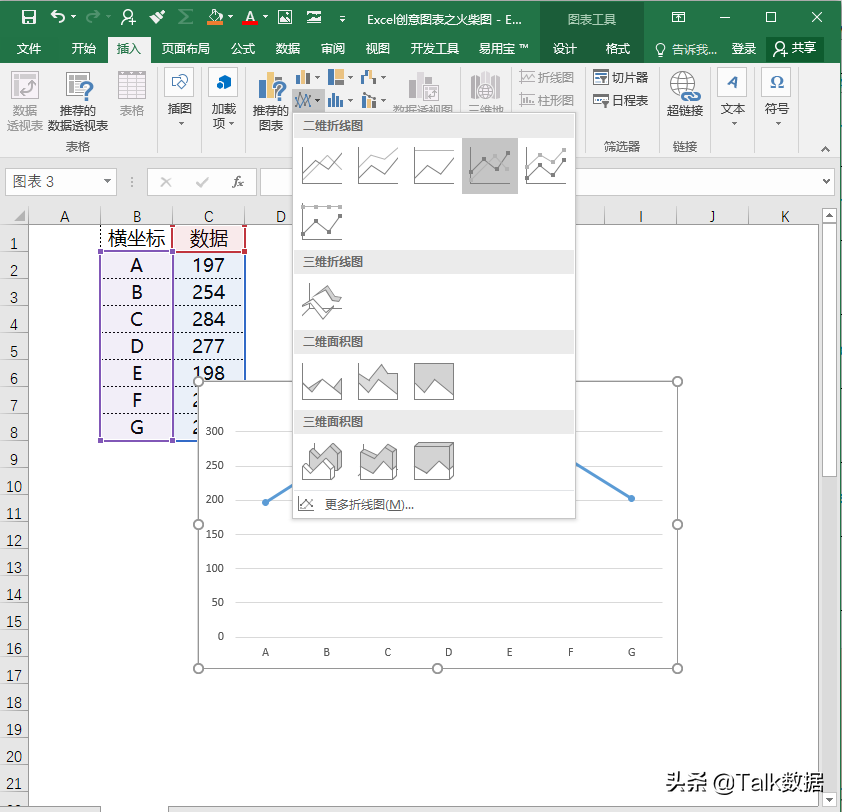The image size is (842, 812).
Task: Open the 格式 chart tools tab
Action: pyautogui.click(x=618, y=49)
